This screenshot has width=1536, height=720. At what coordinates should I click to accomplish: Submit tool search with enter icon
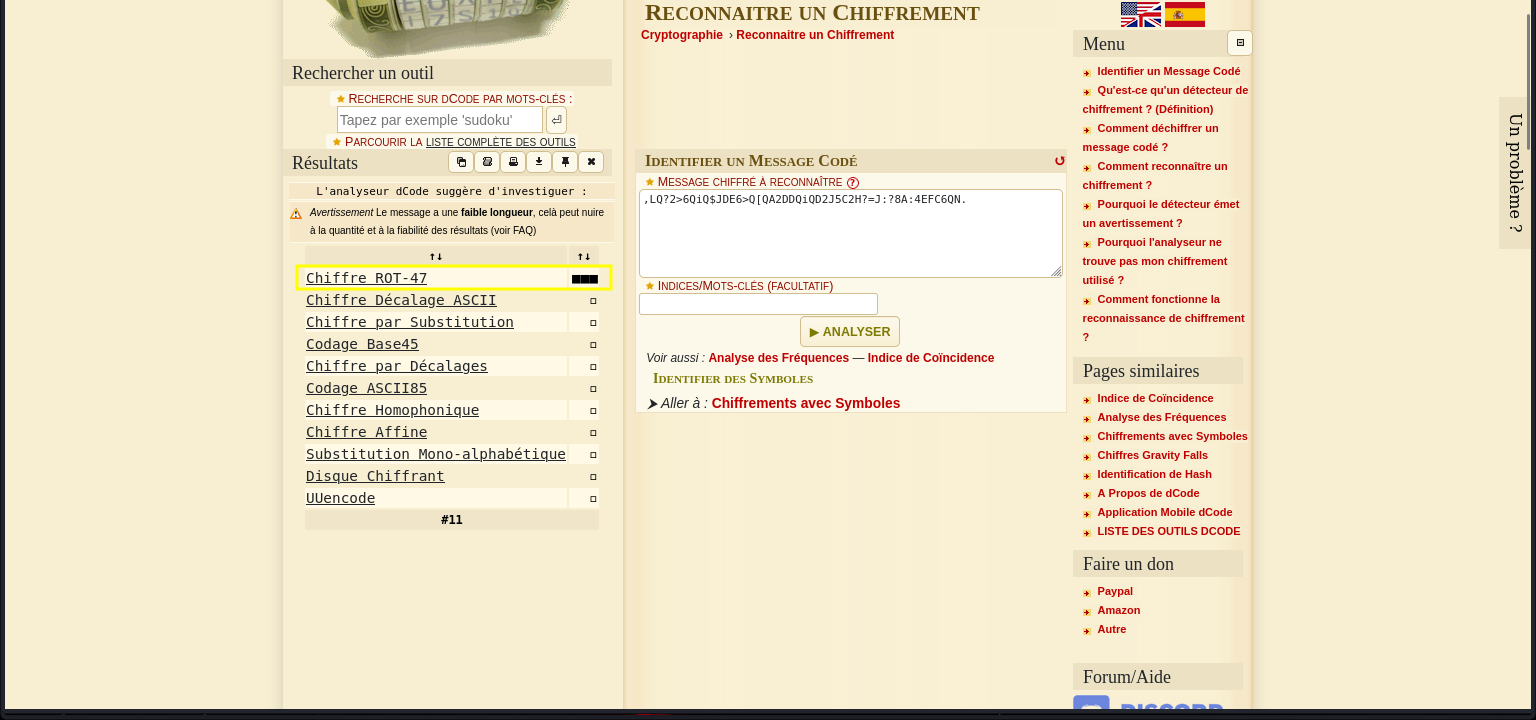pyautogui.click(x=556, y=120)
